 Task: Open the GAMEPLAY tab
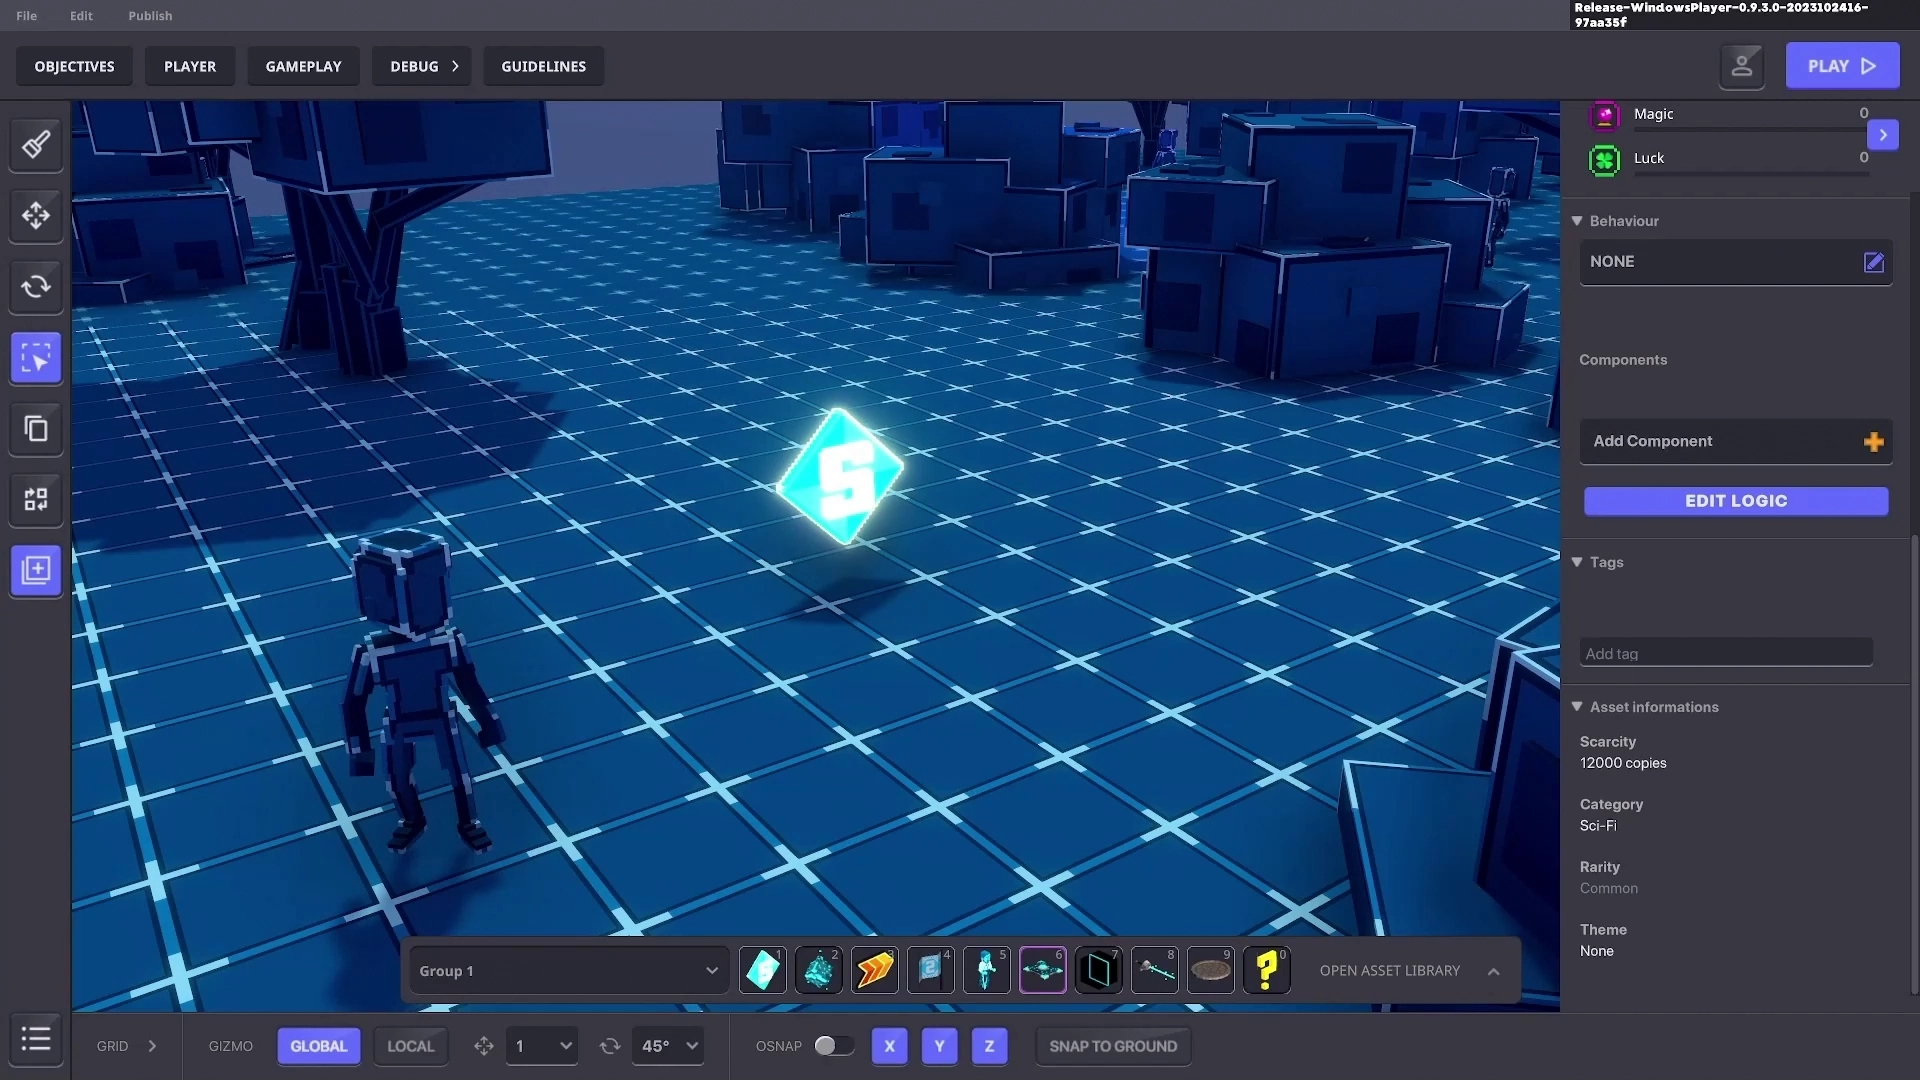[x=303, y=66]
